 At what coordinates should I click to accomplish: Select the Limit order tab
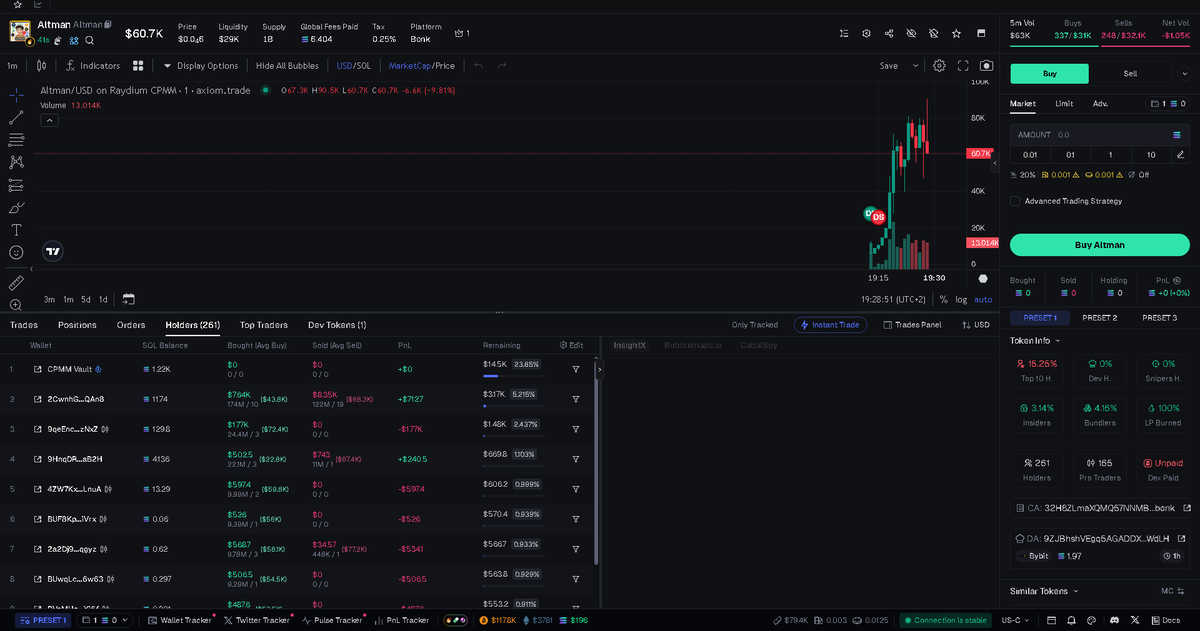1064,103
